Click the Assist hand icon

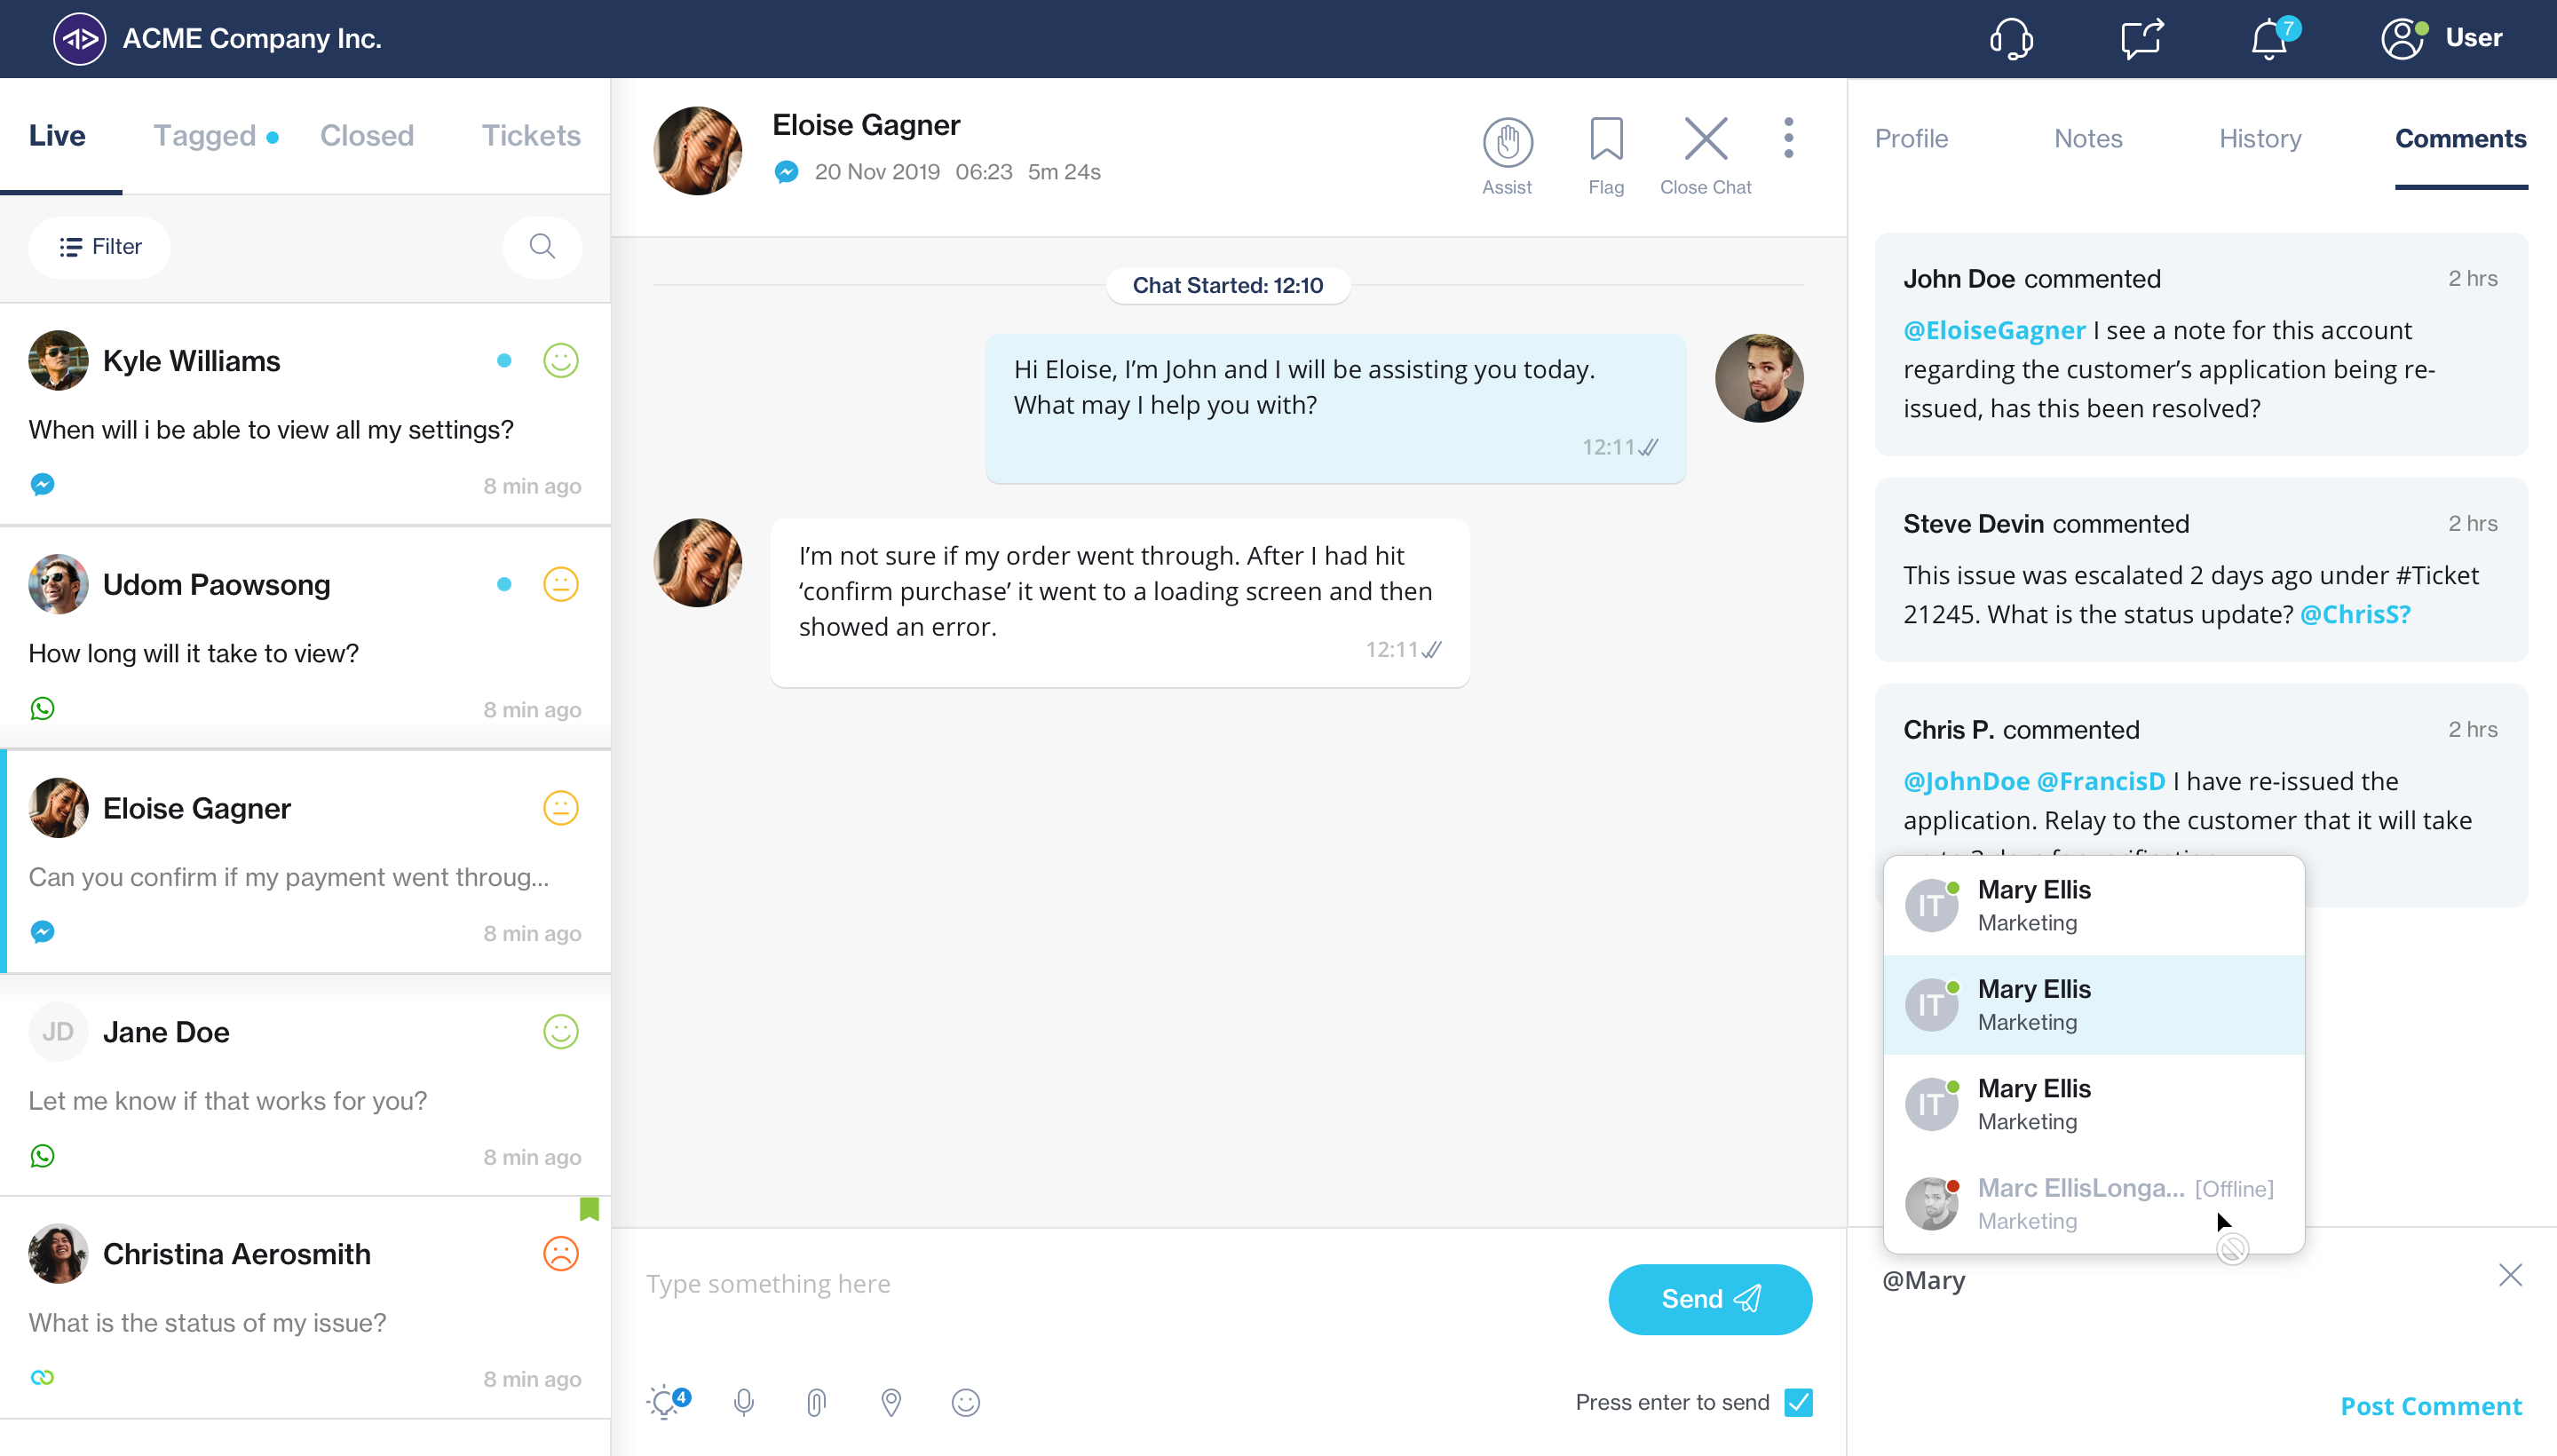click(1507, 143)
